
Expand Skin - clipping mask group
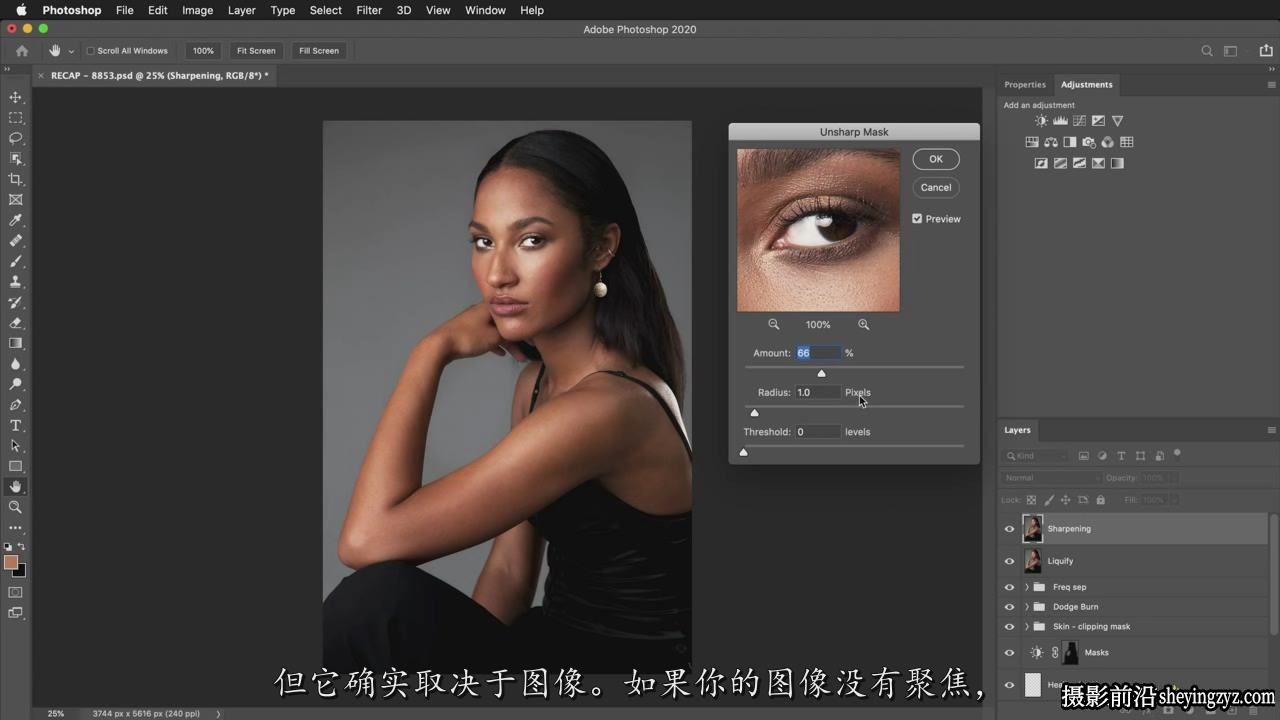click(x=1026, y=627)
